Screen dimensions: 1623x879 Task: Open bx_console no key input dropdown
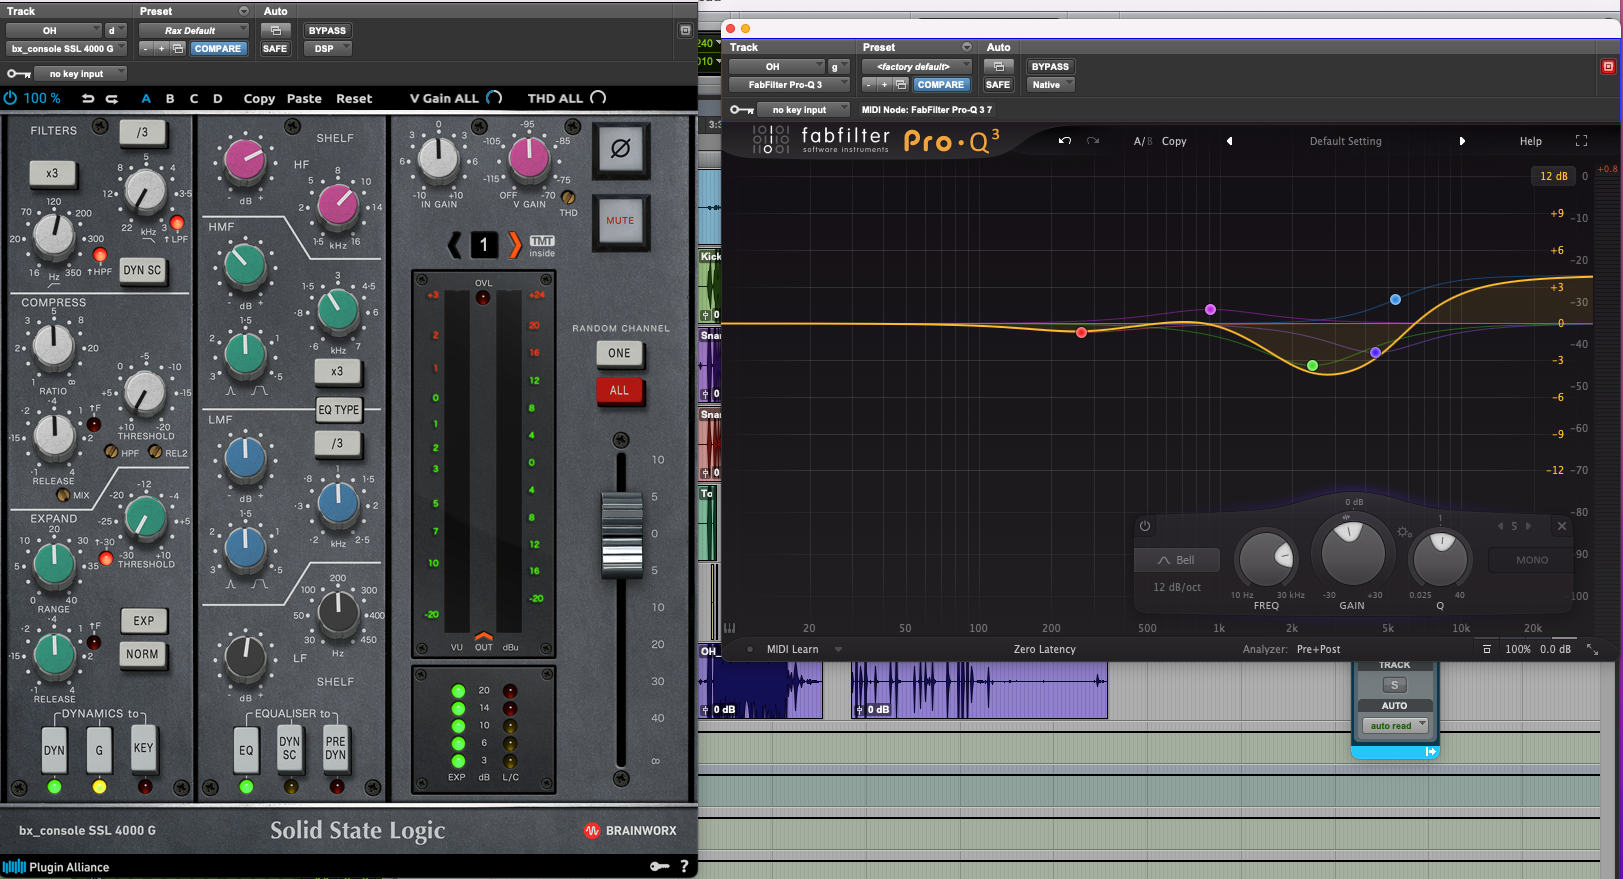[80, 74]
